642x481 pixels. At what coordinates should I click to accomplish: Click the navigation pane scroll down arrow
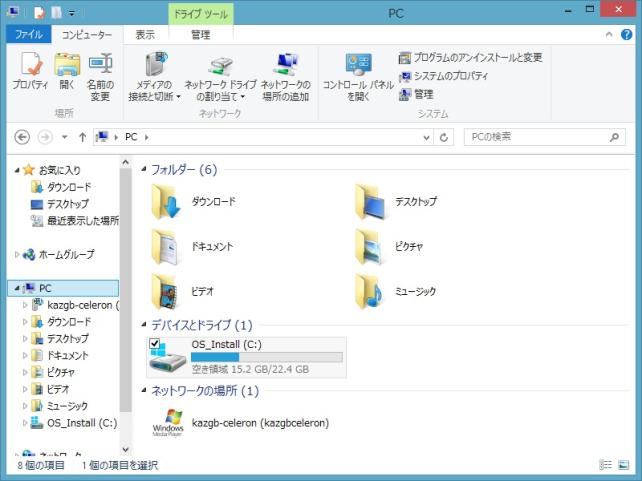pyautogui.click(x=126, y=450)
